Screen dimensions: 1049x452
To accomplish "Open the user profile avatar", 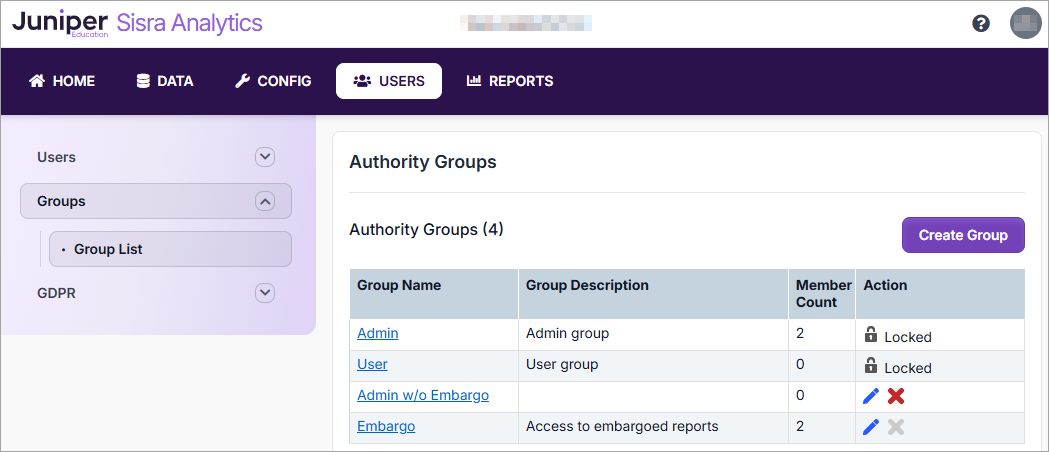I will point(1025,23).
